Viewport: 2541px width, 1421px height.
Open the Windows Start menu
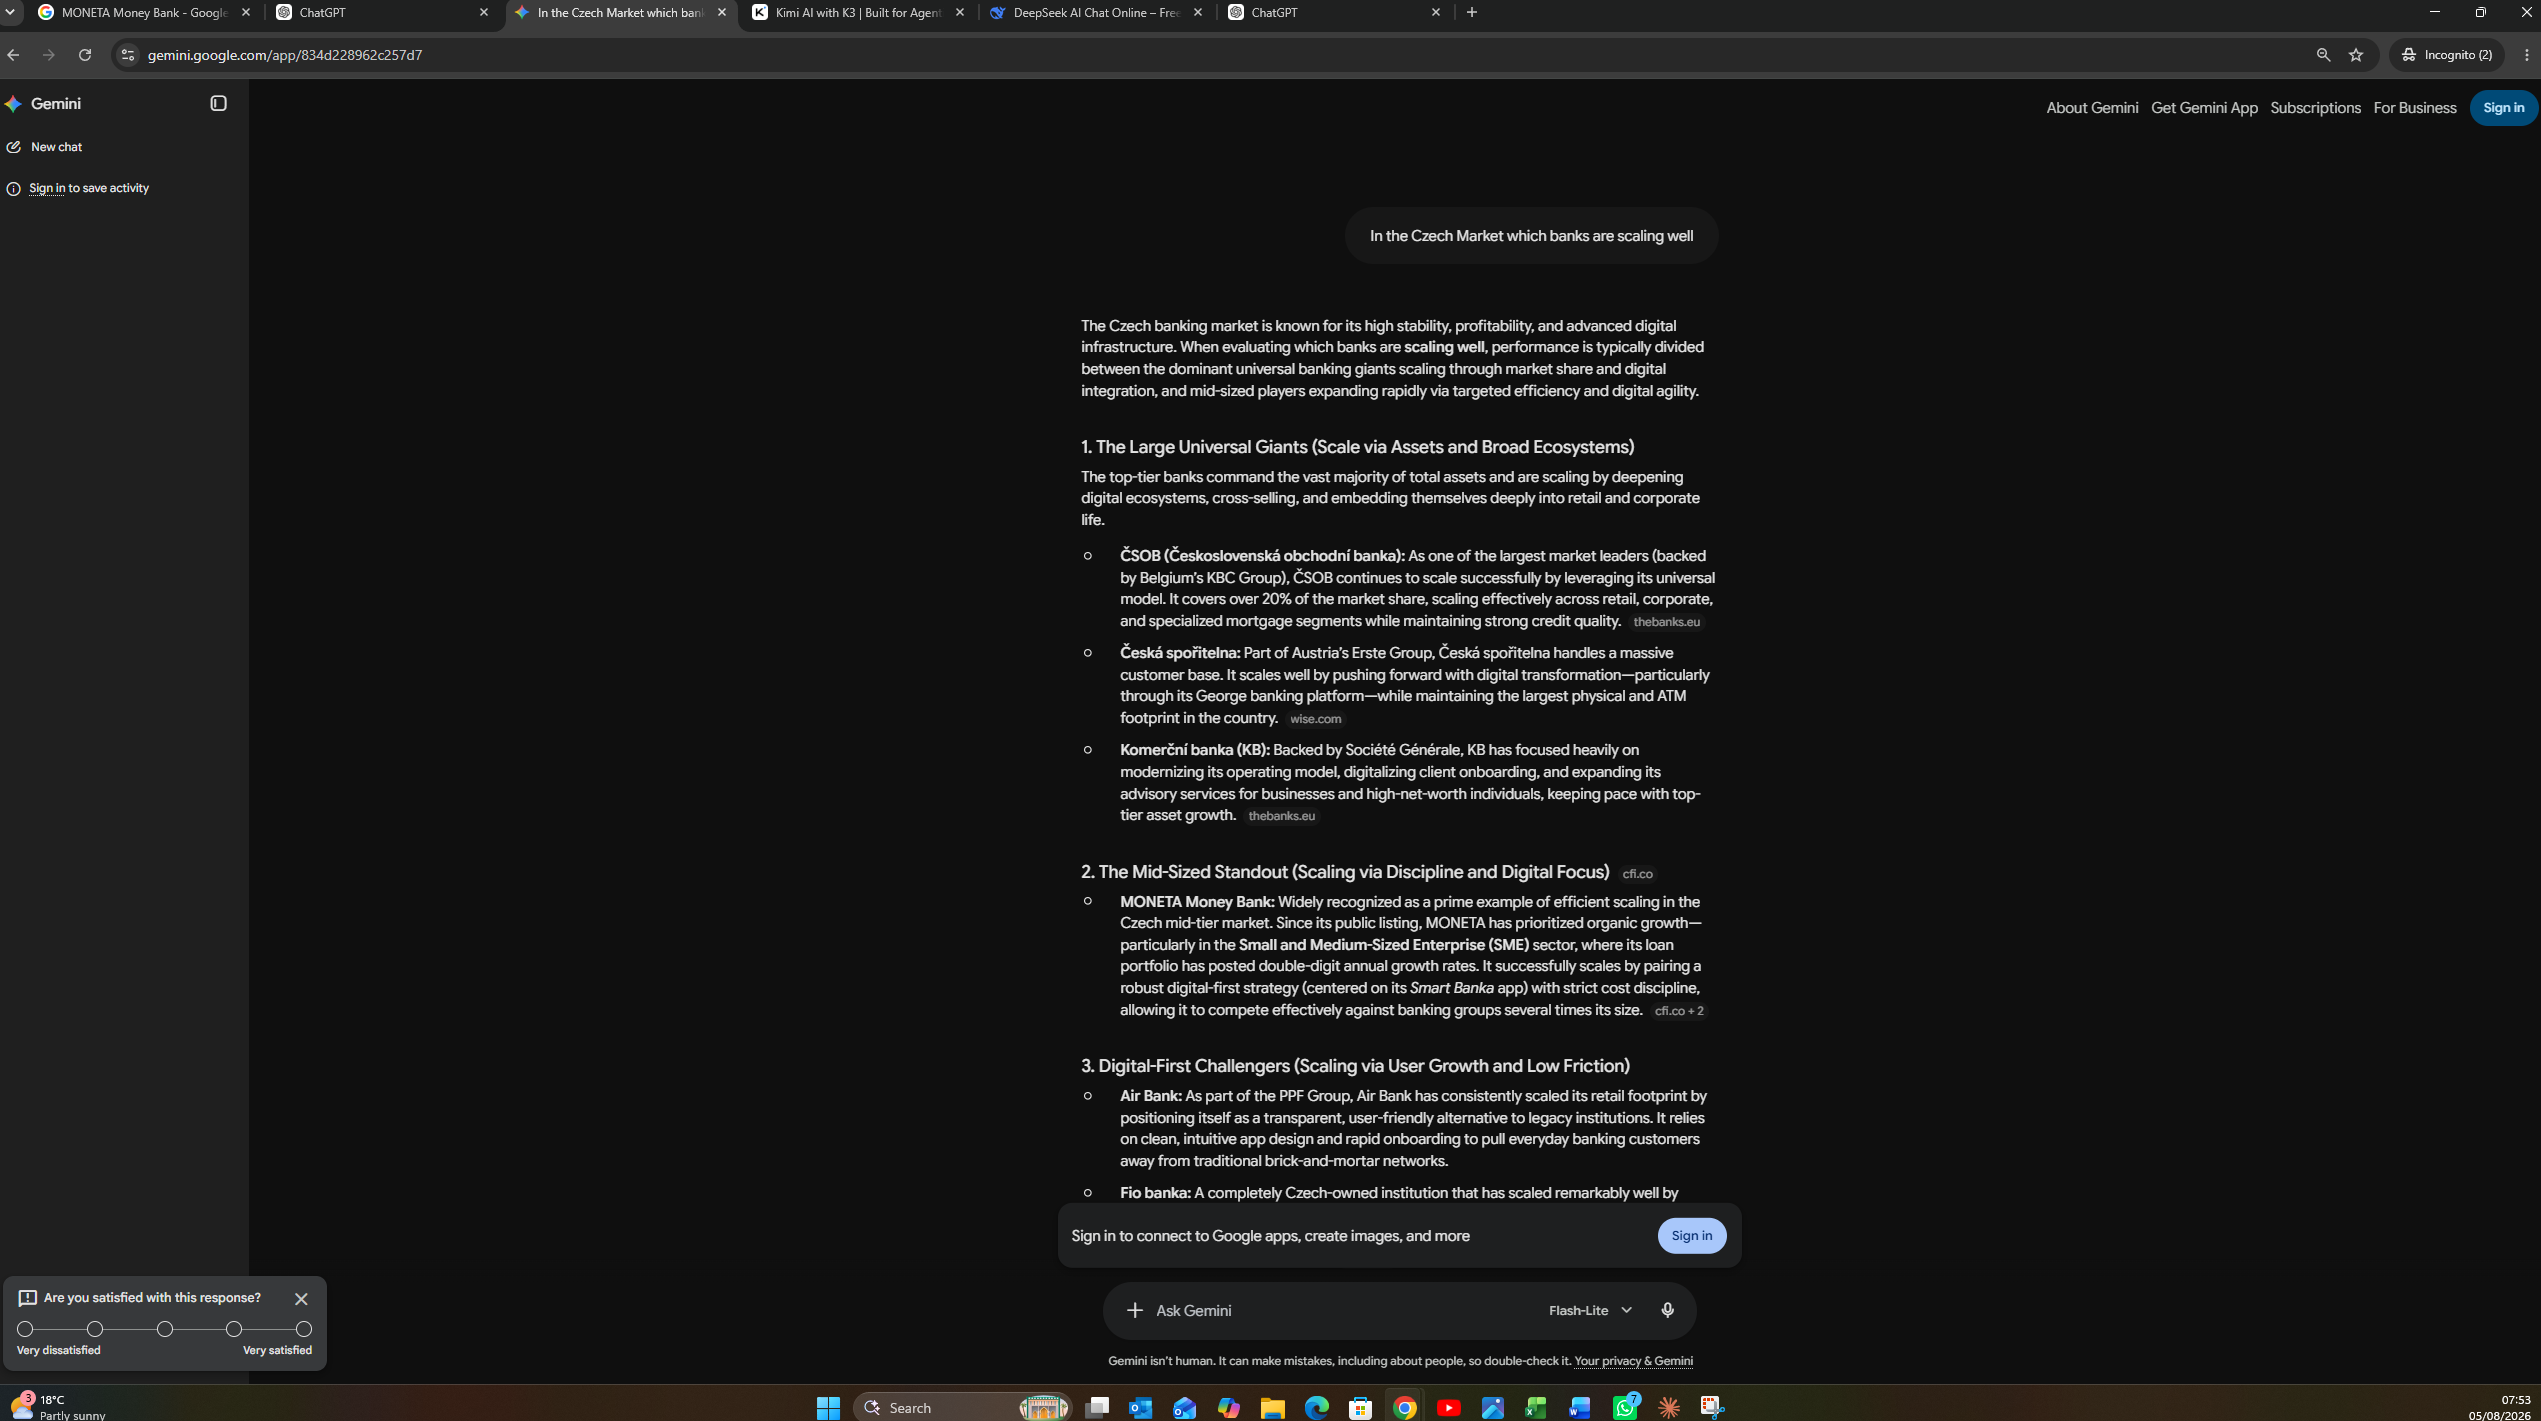828,1408
